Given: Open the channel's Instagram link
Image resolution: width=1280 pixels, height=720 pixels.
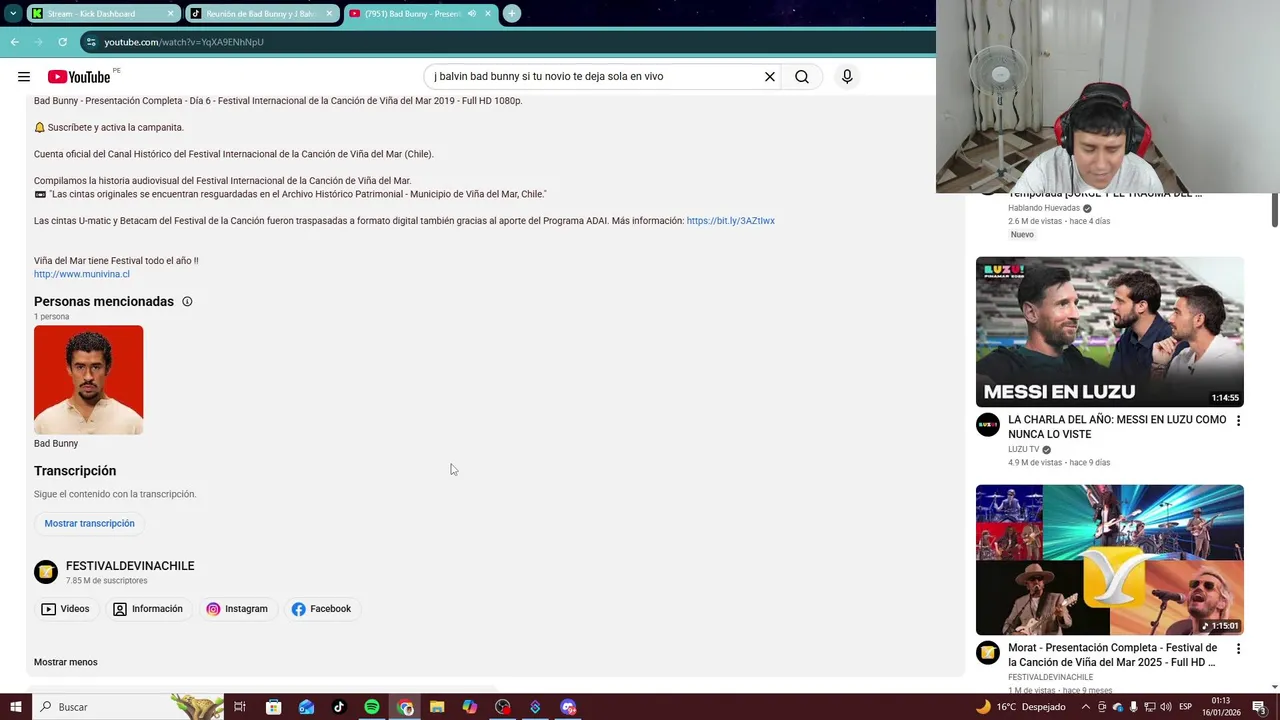Looking at the screenshot, I should click(237, 609).
